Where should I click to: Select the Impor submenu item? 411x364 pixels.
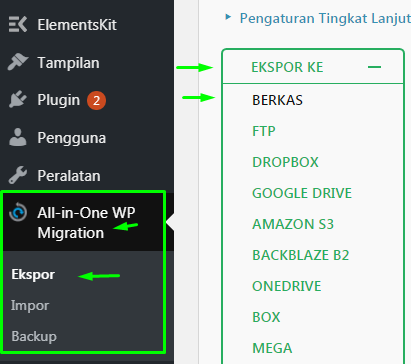[x=30, y=305]
